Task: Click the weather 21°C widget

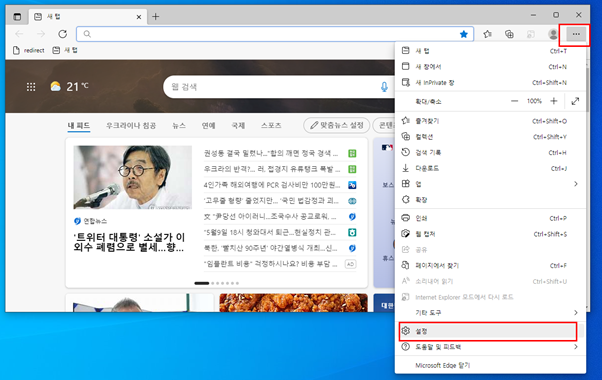Action: click(69, 86)
